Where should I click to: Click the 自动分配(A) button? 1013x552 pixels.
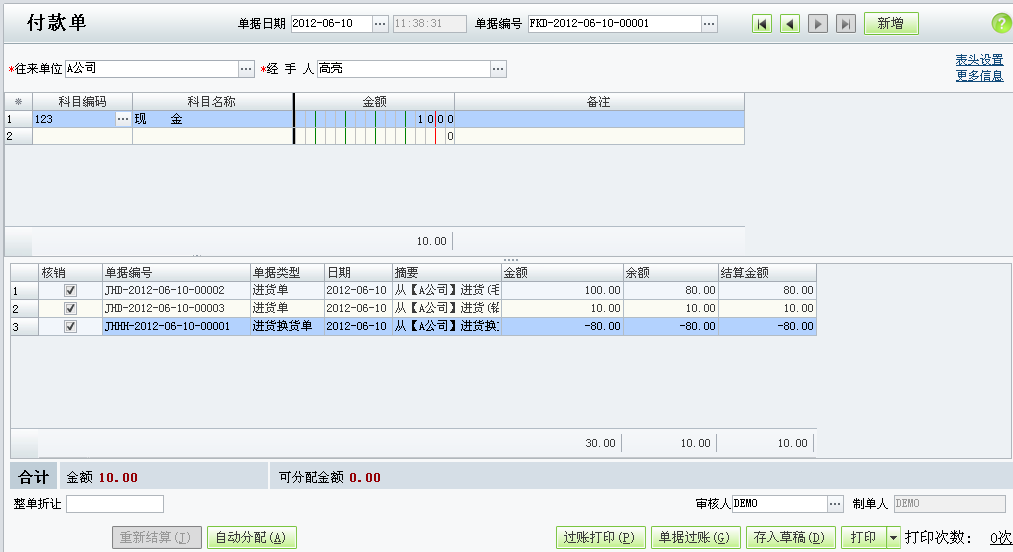click(251, 537)
